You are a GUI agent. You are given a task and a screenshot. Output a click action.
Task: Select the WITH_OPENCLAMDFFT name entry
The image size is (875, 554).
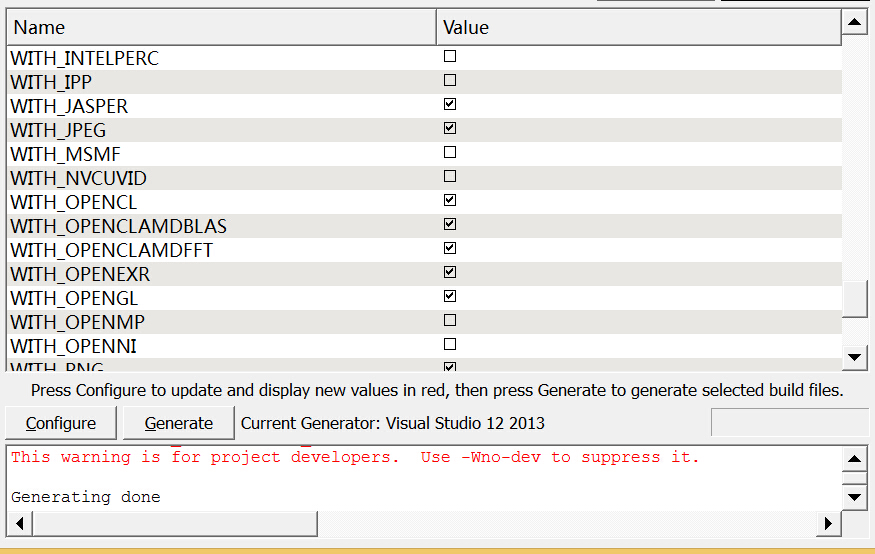click(112, 250)
